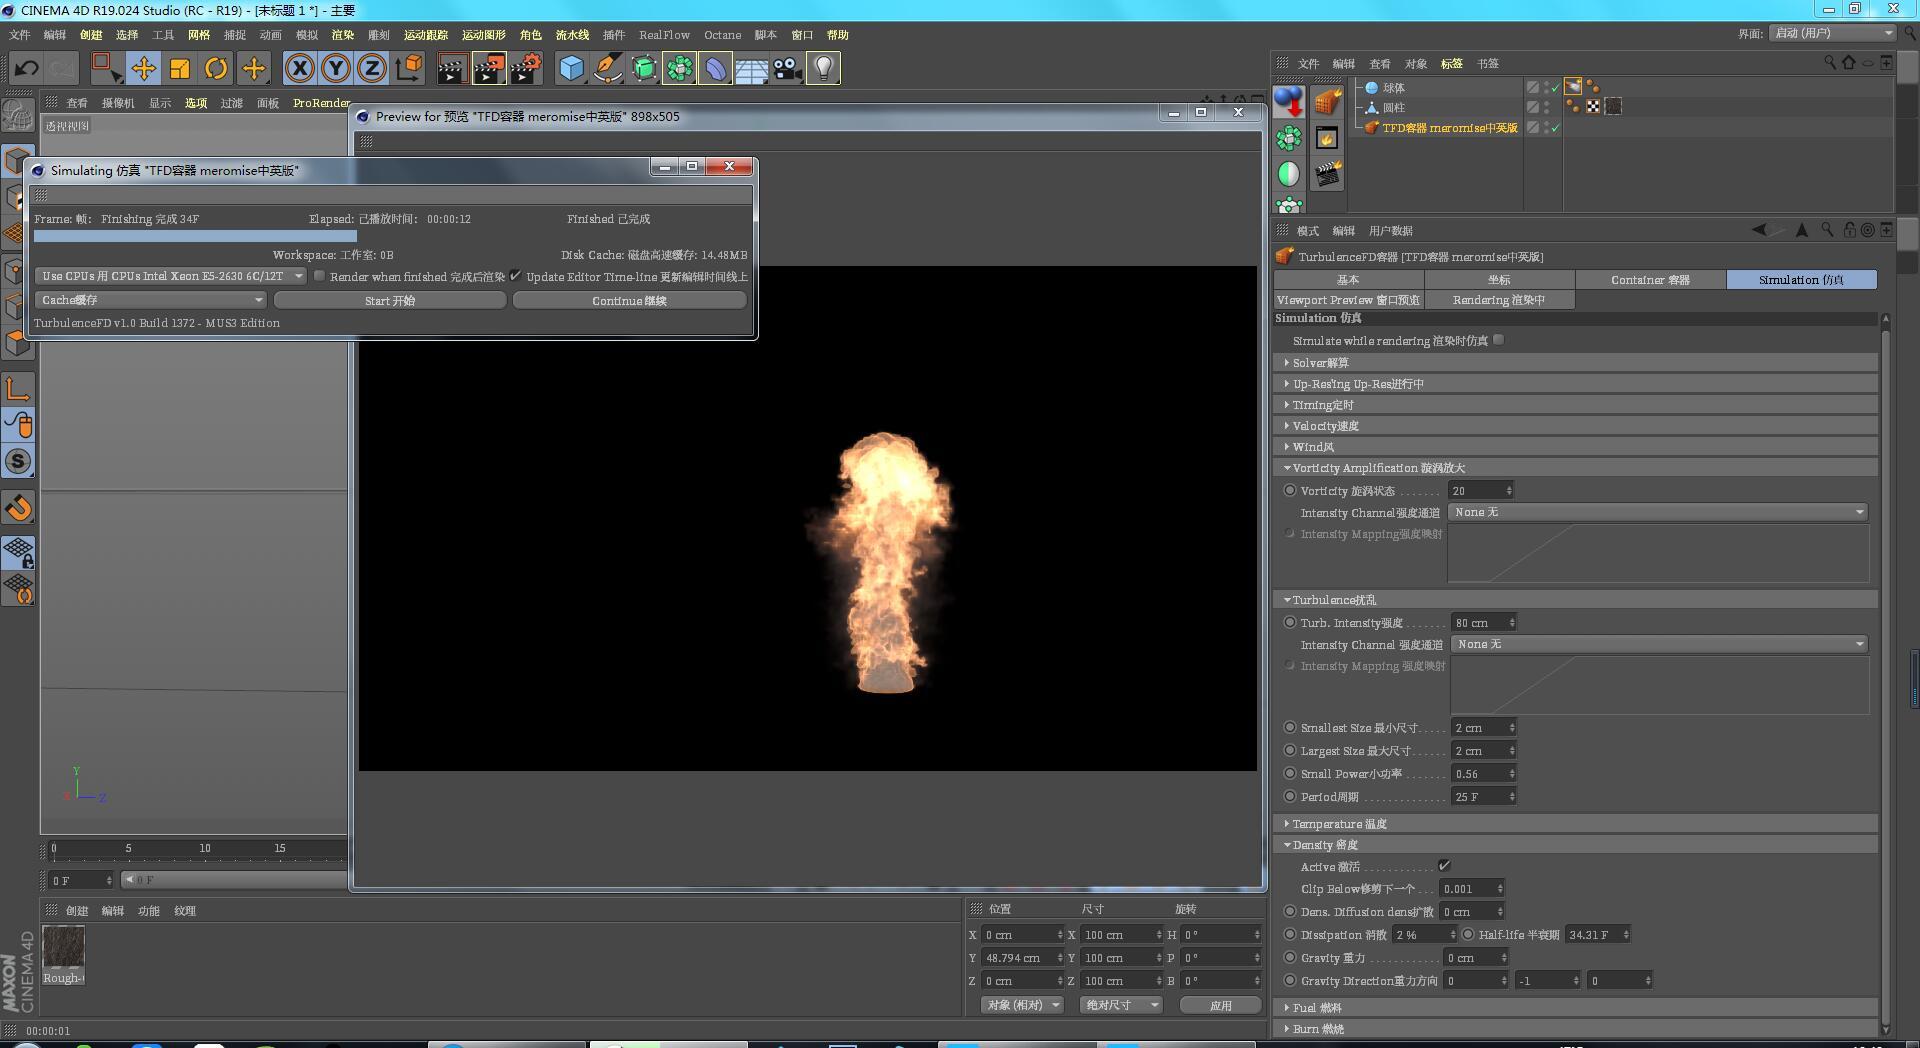Toggle the Y axis lock icon

click(x=336, y=69)
